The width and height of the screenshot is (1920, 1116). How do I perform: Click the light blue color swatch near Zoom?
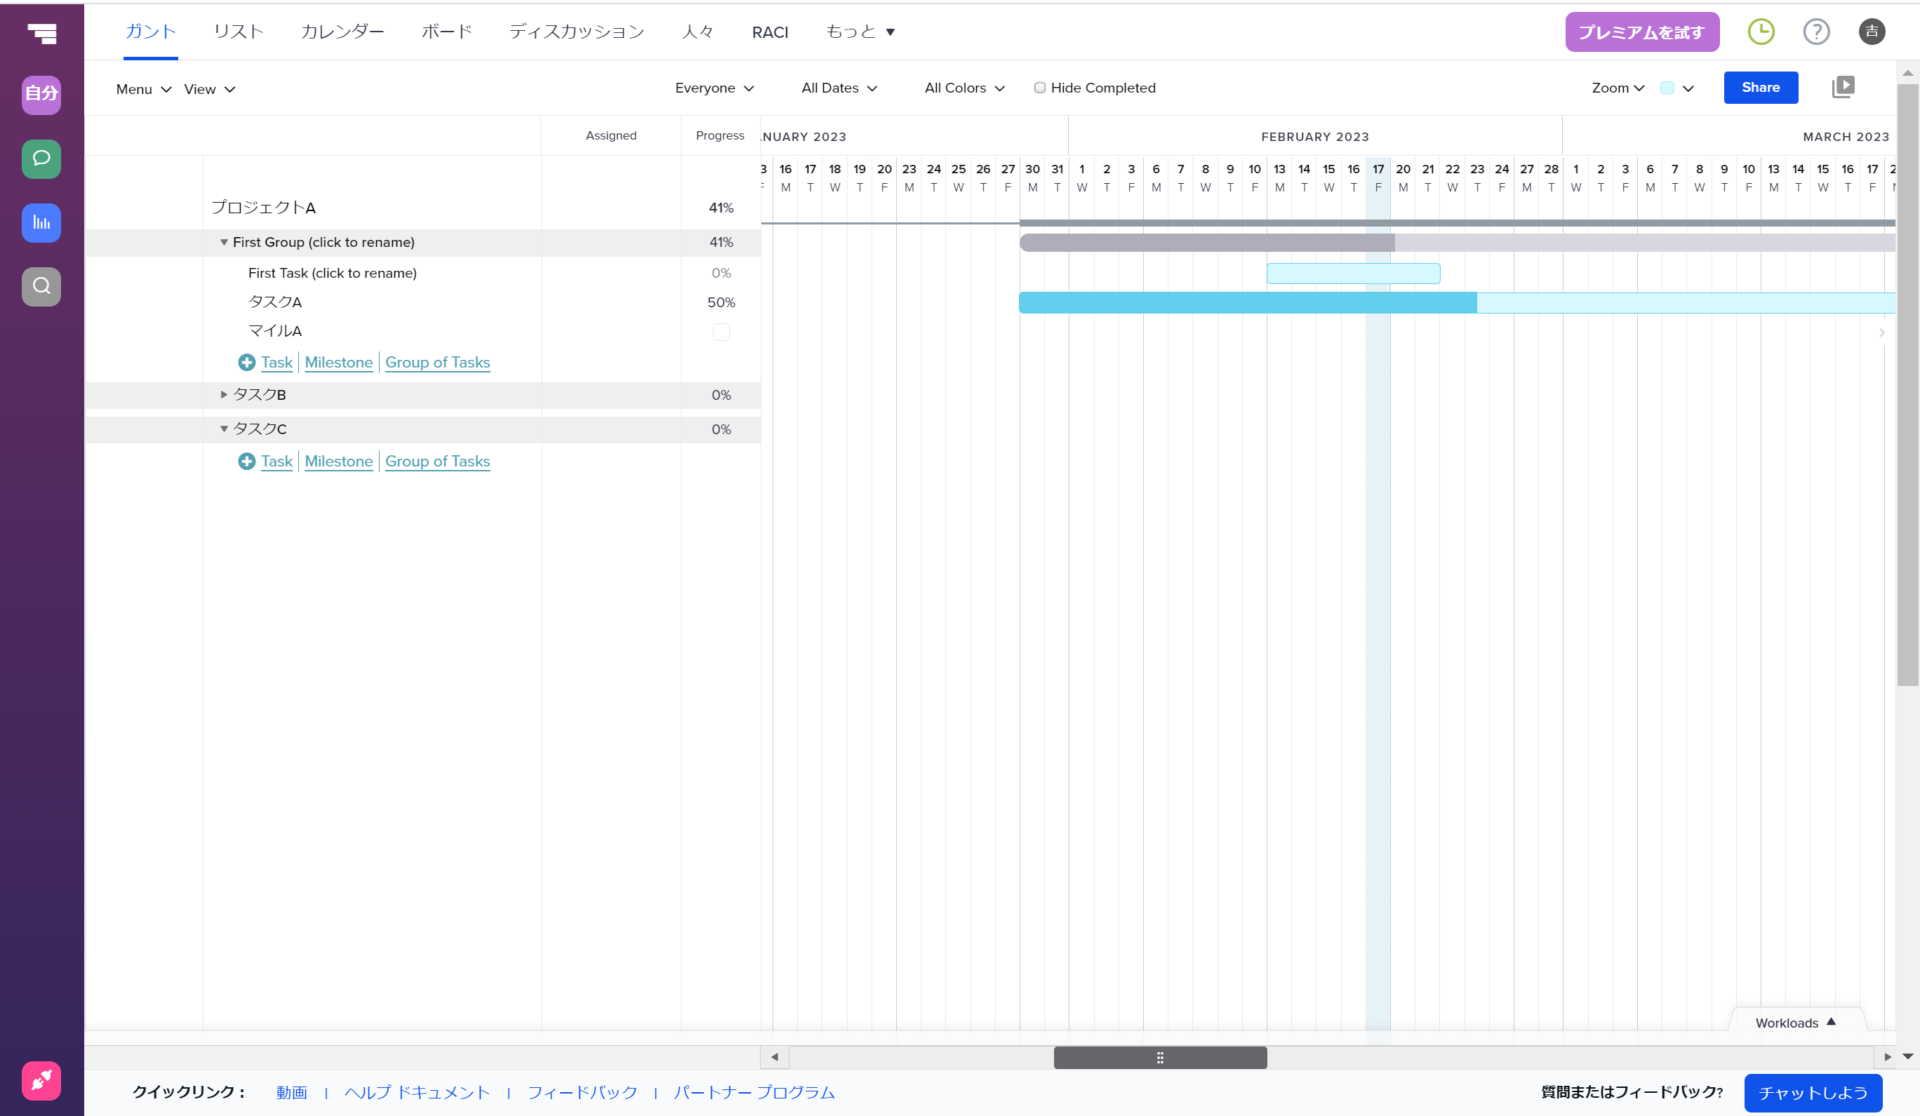point(1667,88)
